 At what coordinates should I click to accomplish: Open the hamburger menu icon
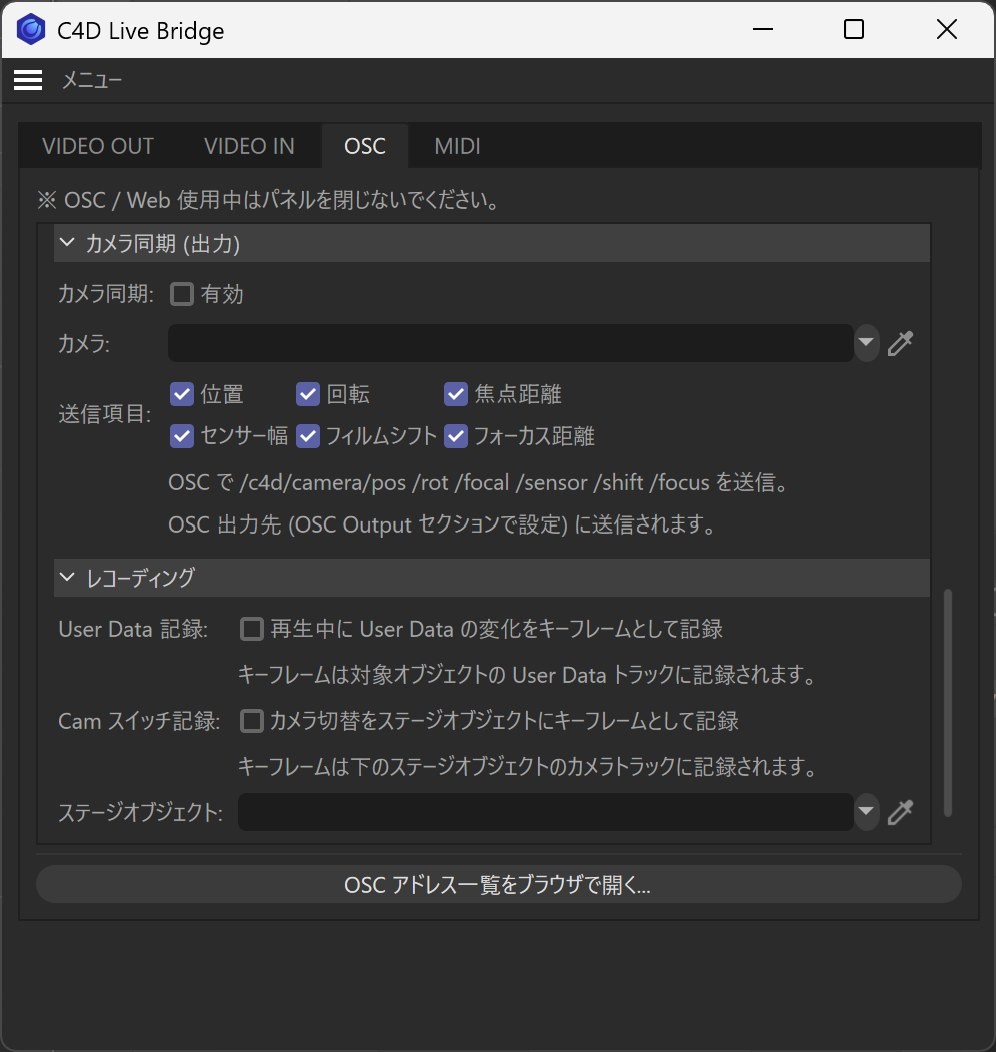[28, 80]
